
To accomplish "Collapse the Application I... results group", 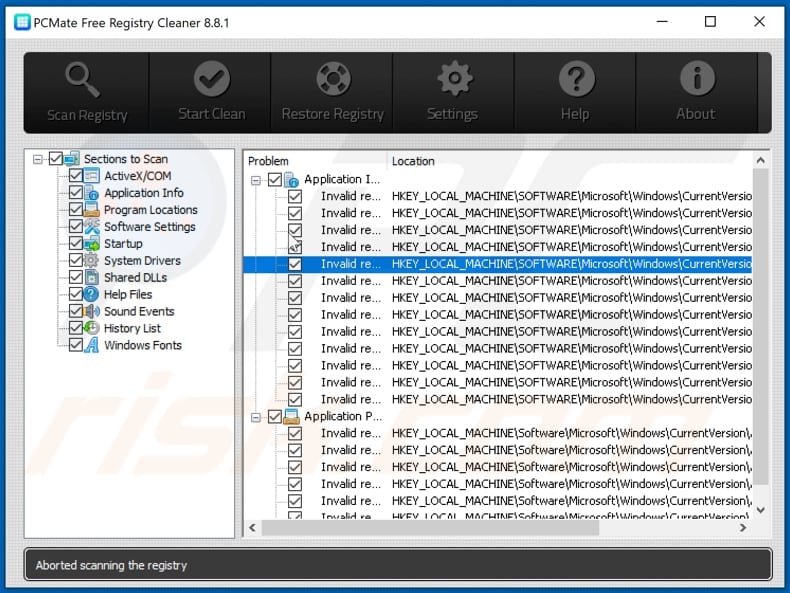I will 256,180.
